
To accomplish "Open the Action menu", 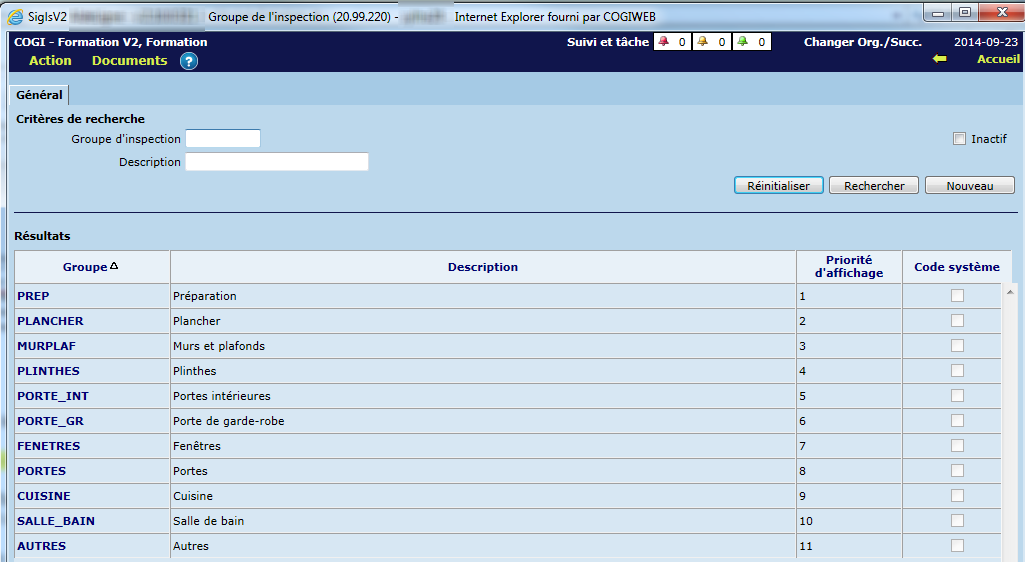I will pyautogui.click(x=50, y=61).
